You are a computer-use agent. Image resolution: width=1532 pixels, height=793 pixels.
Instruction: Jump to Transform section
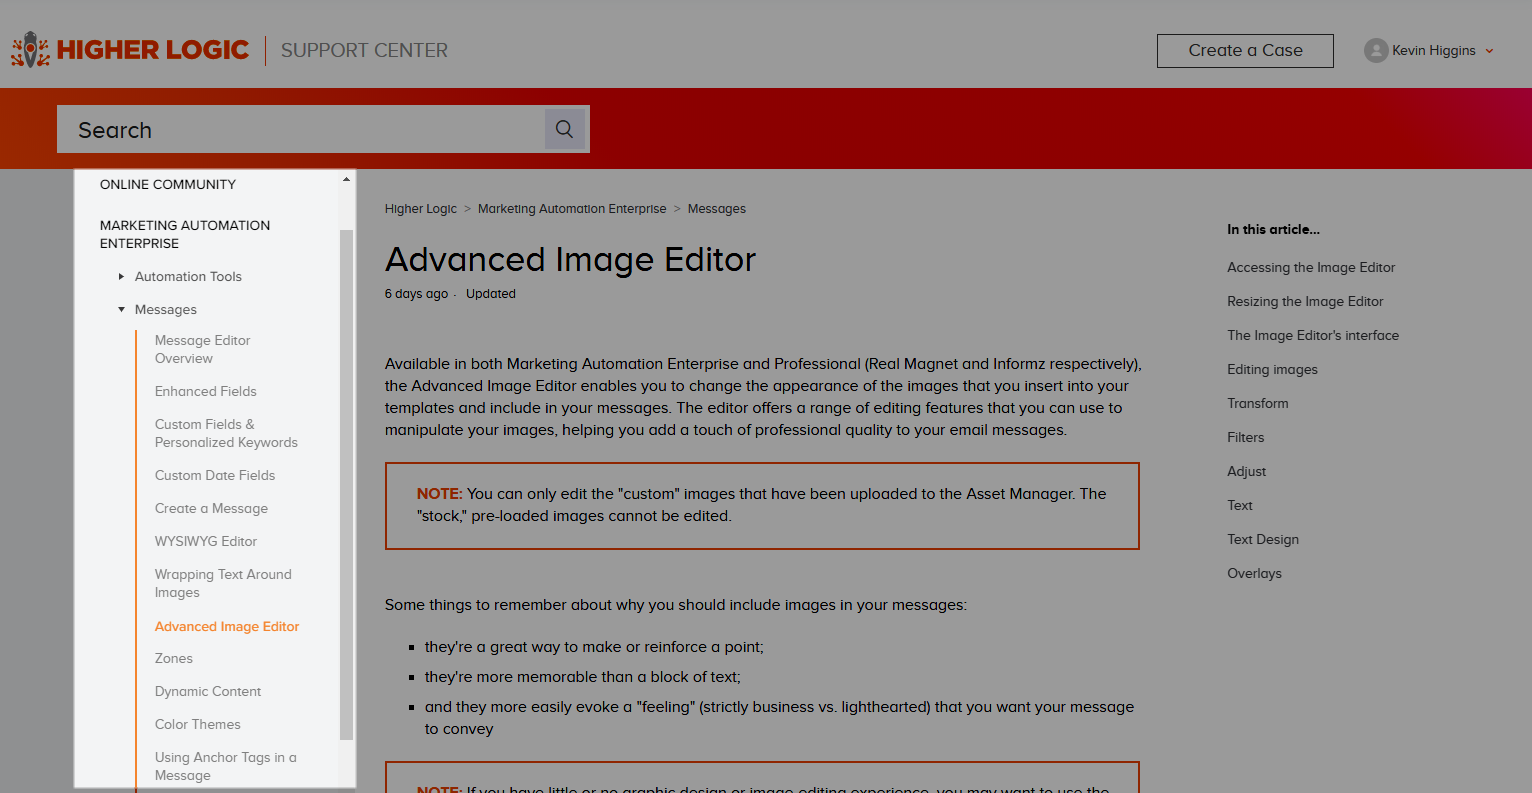click(1258, 403)
